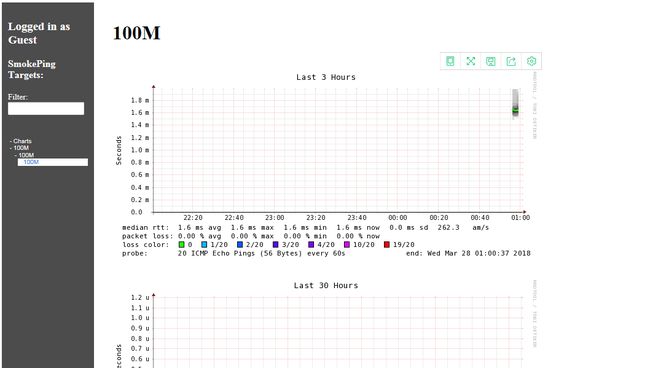
Task: Select the top-level 100M tree entry
Action: pos(21,148)
